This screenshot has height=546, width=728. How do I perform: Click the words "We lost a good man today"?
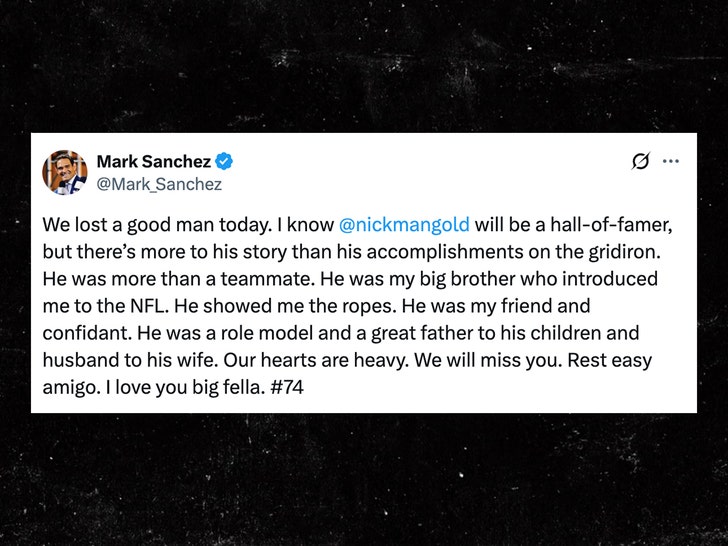[132, 222]
